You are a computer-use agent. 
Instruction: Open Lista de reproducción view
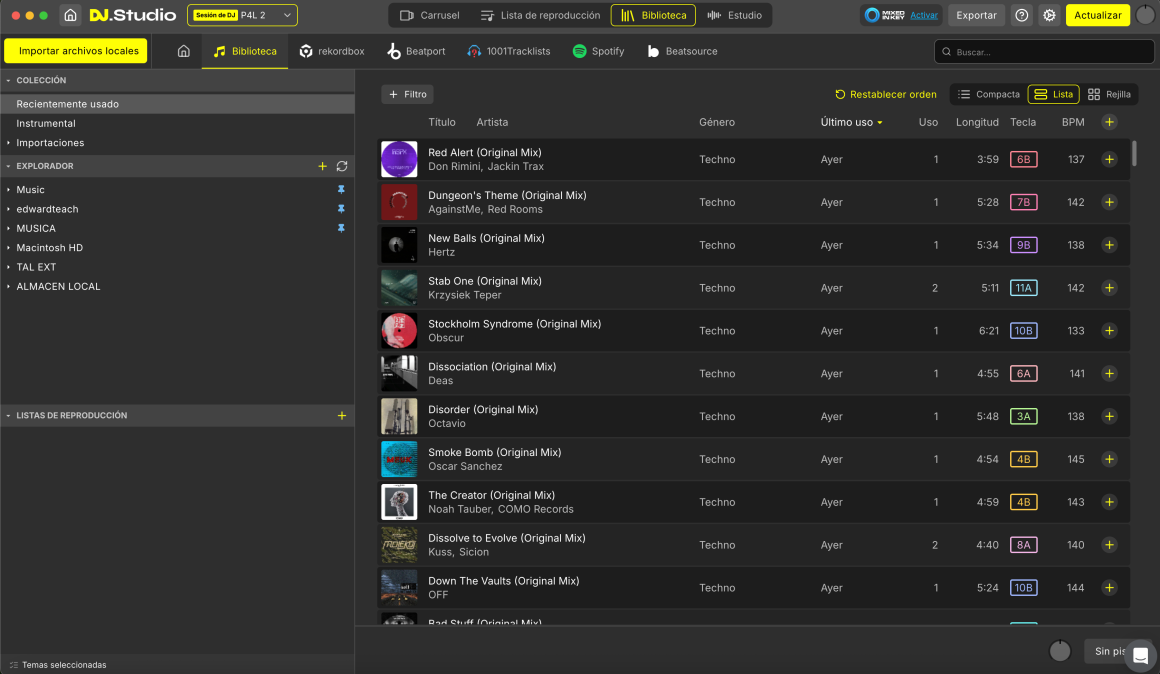(541, 15)
